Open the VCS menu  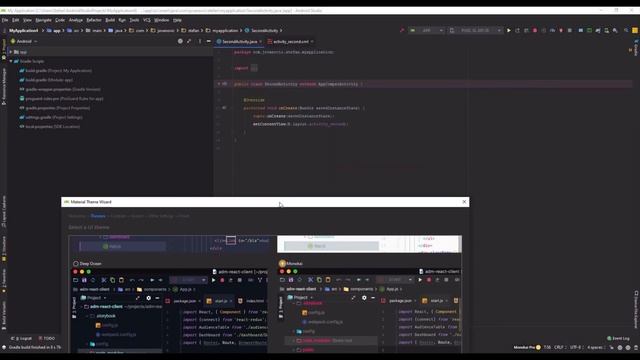pos(147,20)
